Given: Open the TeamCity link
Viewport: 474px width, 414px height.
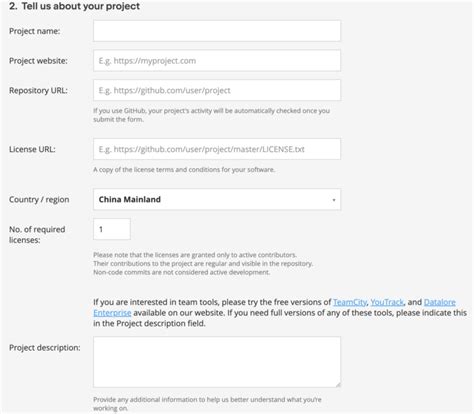Looking at the screenshot, I should click(x=350, y=302).
